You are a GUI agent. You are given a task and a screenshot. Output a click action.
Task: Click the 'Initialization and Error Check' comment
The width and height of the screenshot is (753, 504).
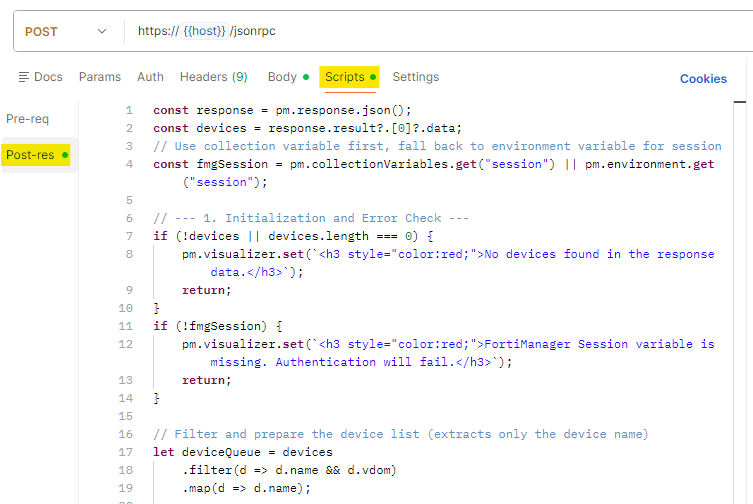[x=311, y=218]
